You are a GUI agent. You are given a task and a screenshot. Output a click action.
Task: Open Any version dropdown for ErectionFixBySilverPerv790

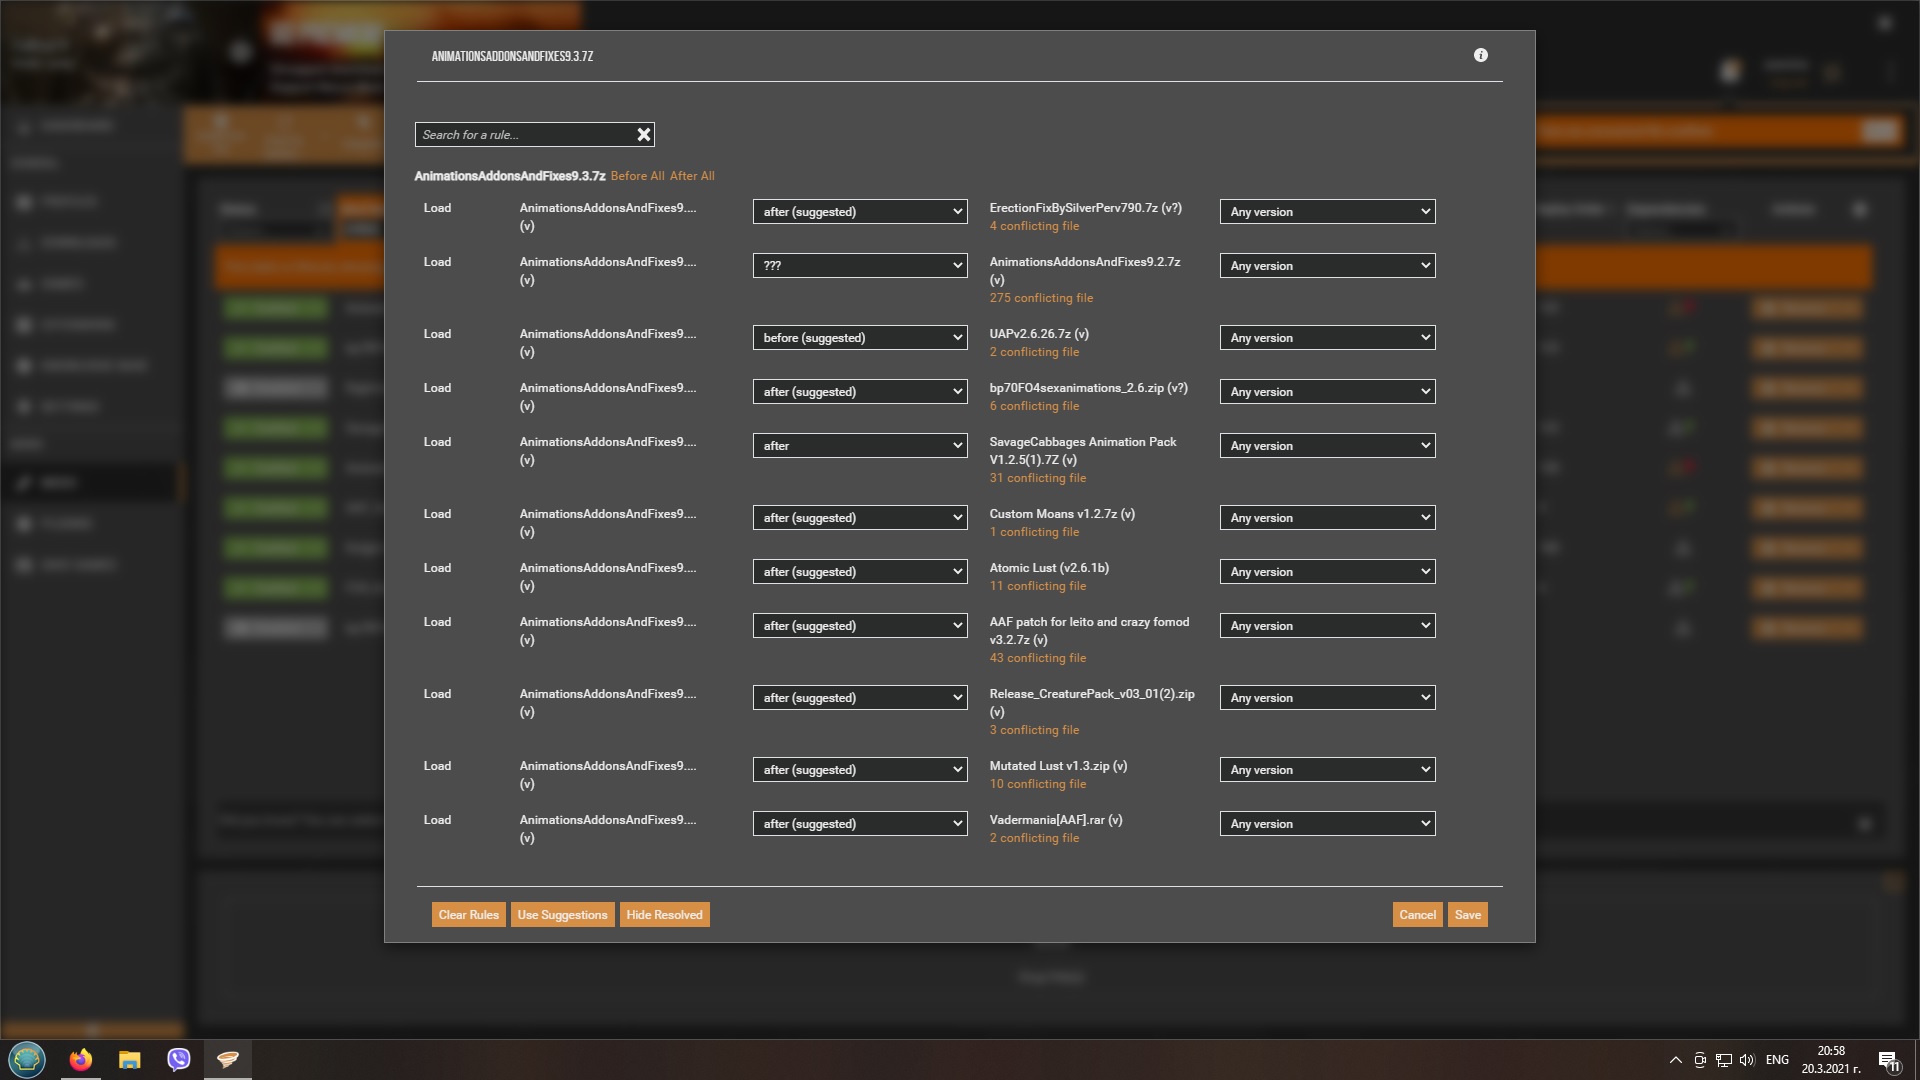pos(1327,212)
